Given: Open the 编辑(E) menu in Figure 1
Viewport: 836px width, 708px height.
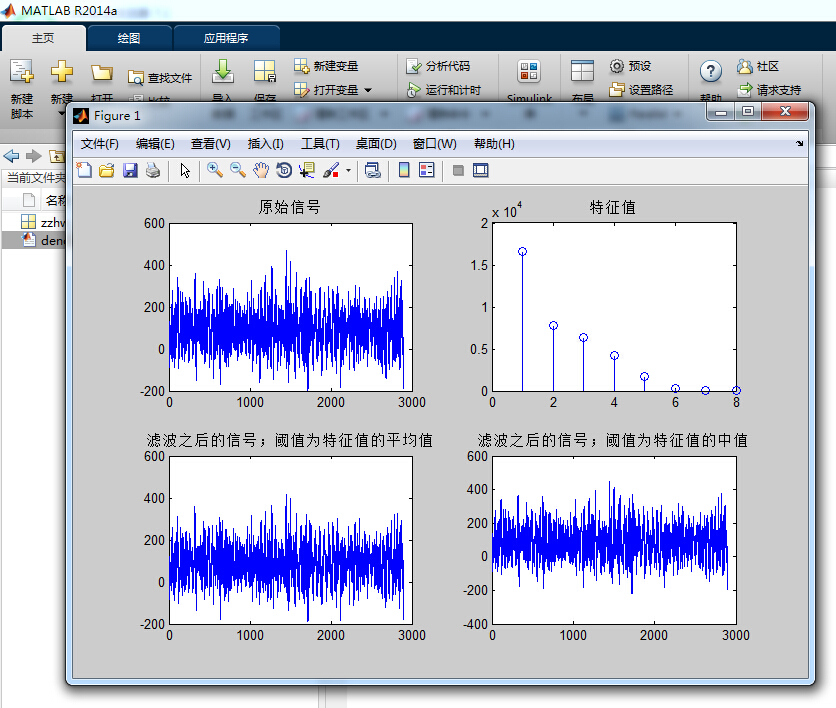Looking at the screenshot, I should pos(155,144).
